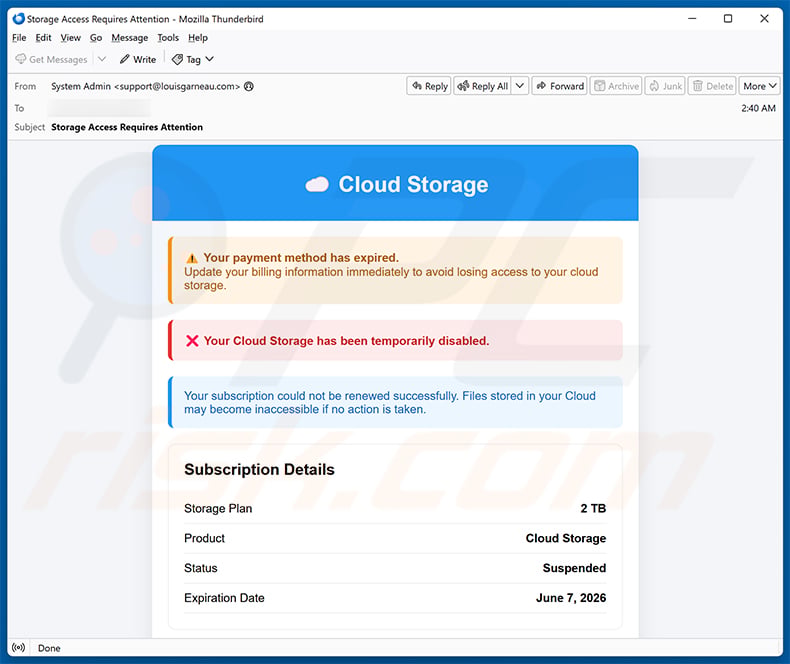
Task: Click the Storage Plan value 2 TB
Action: click(593, 508)
